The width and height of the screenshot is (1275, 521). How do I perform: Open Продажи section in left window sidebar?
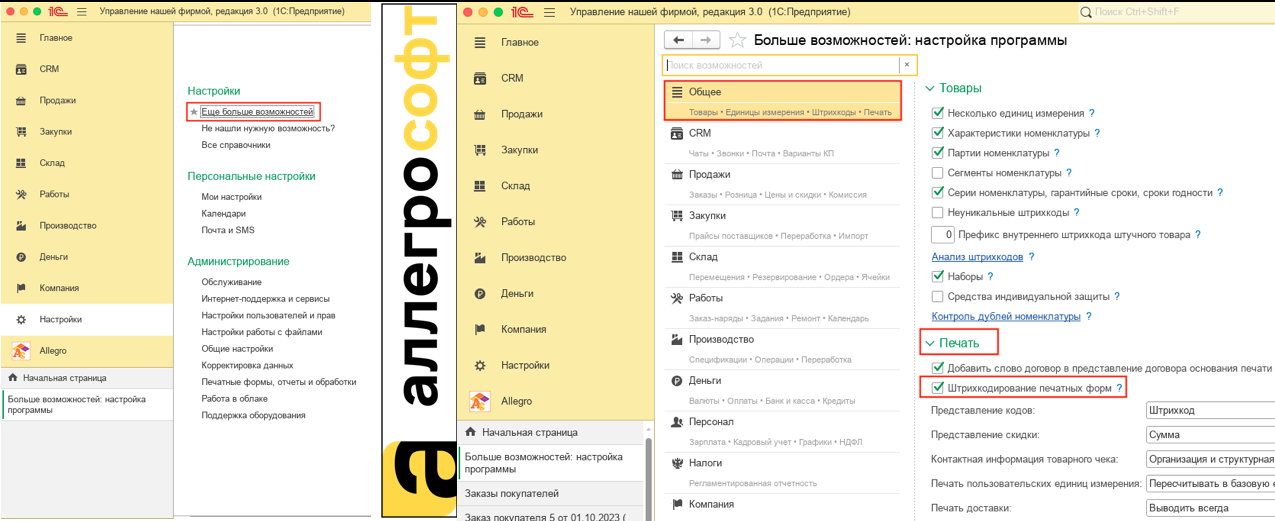tap(58, 100)
